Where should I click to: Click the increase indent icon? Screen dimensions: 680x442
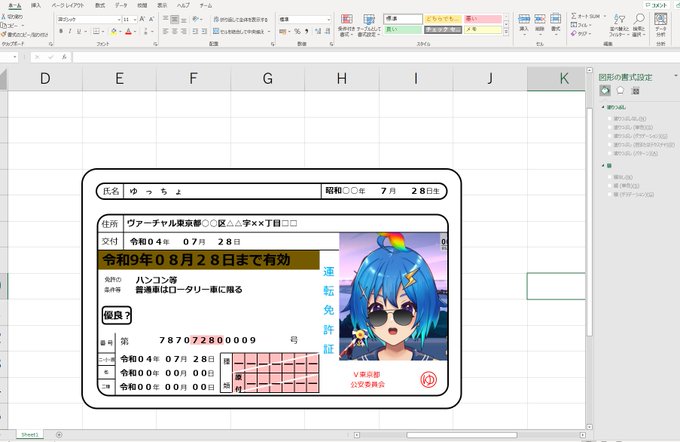pos(204,31)
